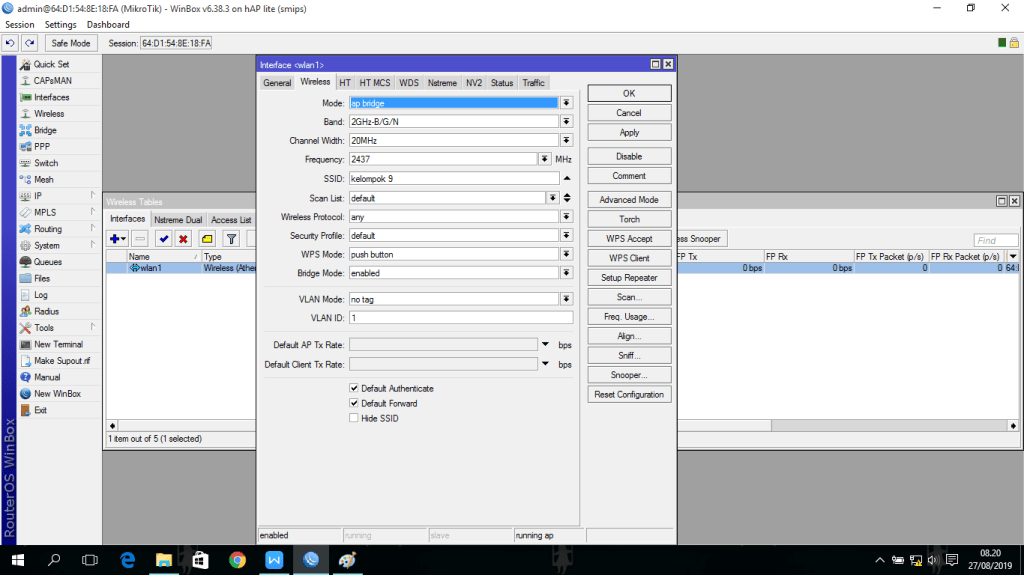
Task: Click the SSID text field
Action: [x=453, y=179]
